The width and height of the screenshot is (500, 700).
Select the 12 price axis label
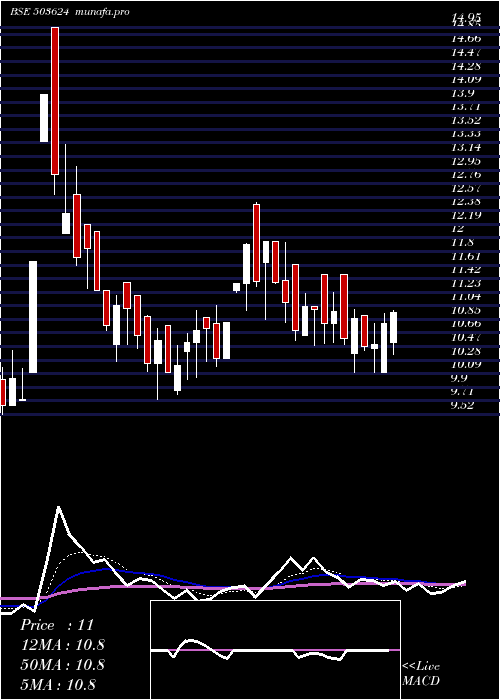click(458, 229)
